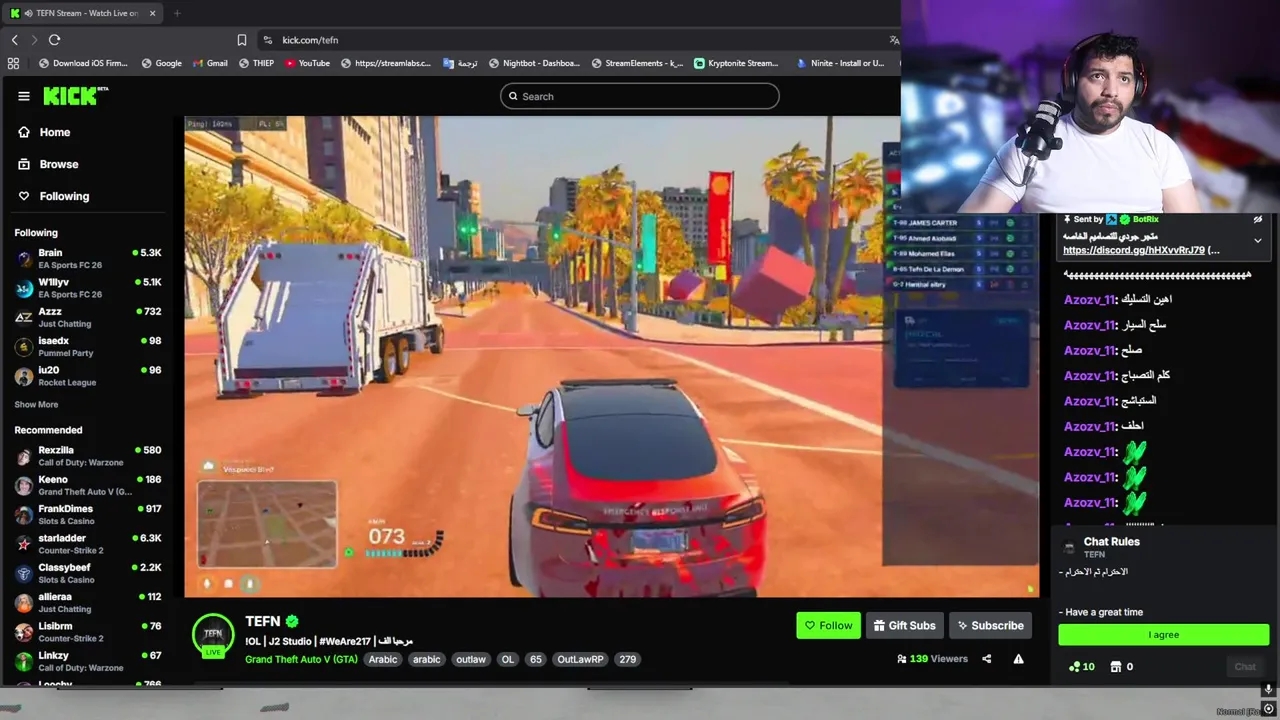This screenshot has width=1280, height=720.
Task: Select the outlaw tag
Action: point(471,659)
